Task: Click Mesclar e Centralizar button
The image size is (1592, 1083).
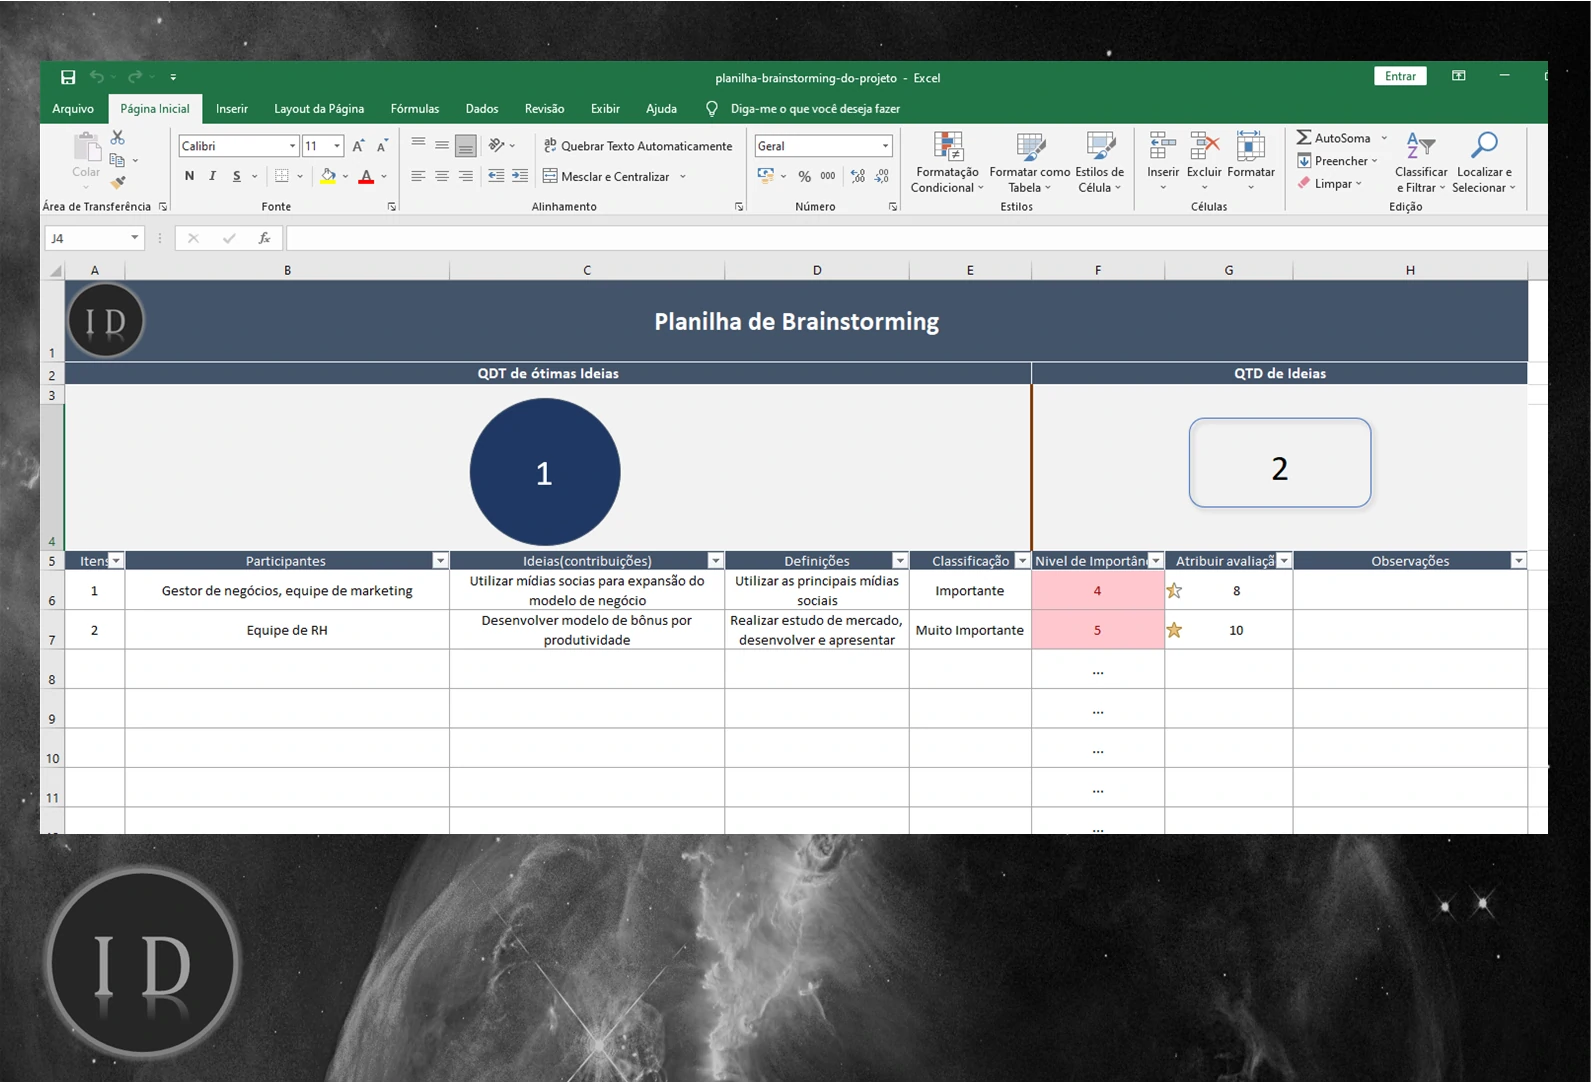Action: [x=614, y=176]
